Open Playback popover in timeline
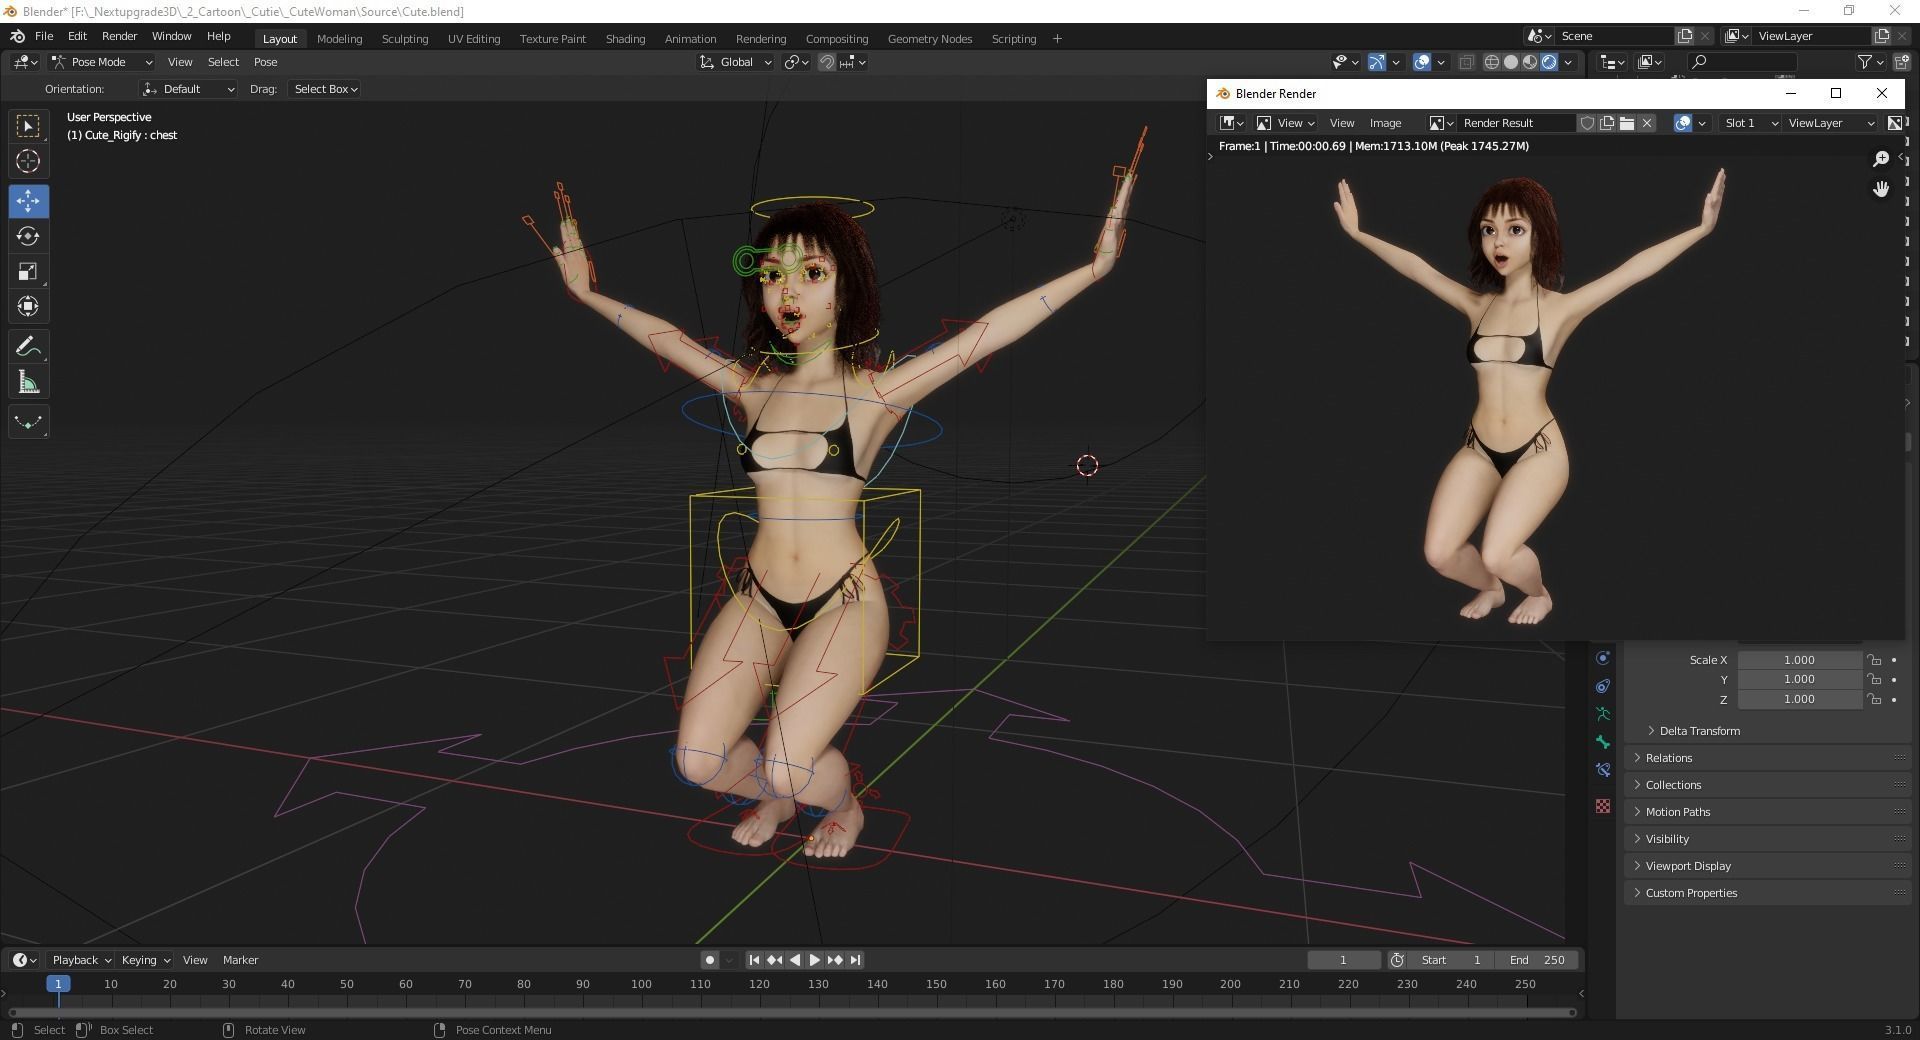1920x1040 pixels. (x=81, y=960)
